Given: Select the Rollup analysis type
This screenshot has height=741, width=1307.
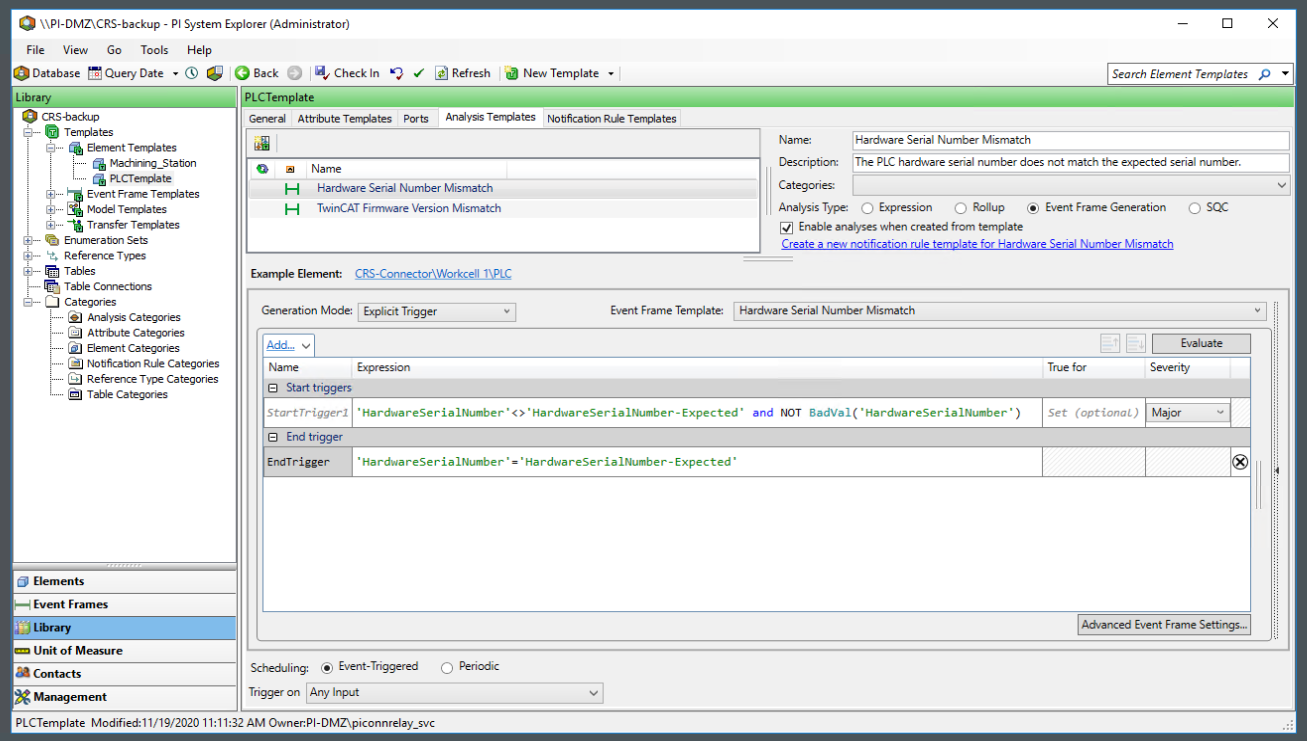Looking at the screenshot, I should click(x=960, y=208).
